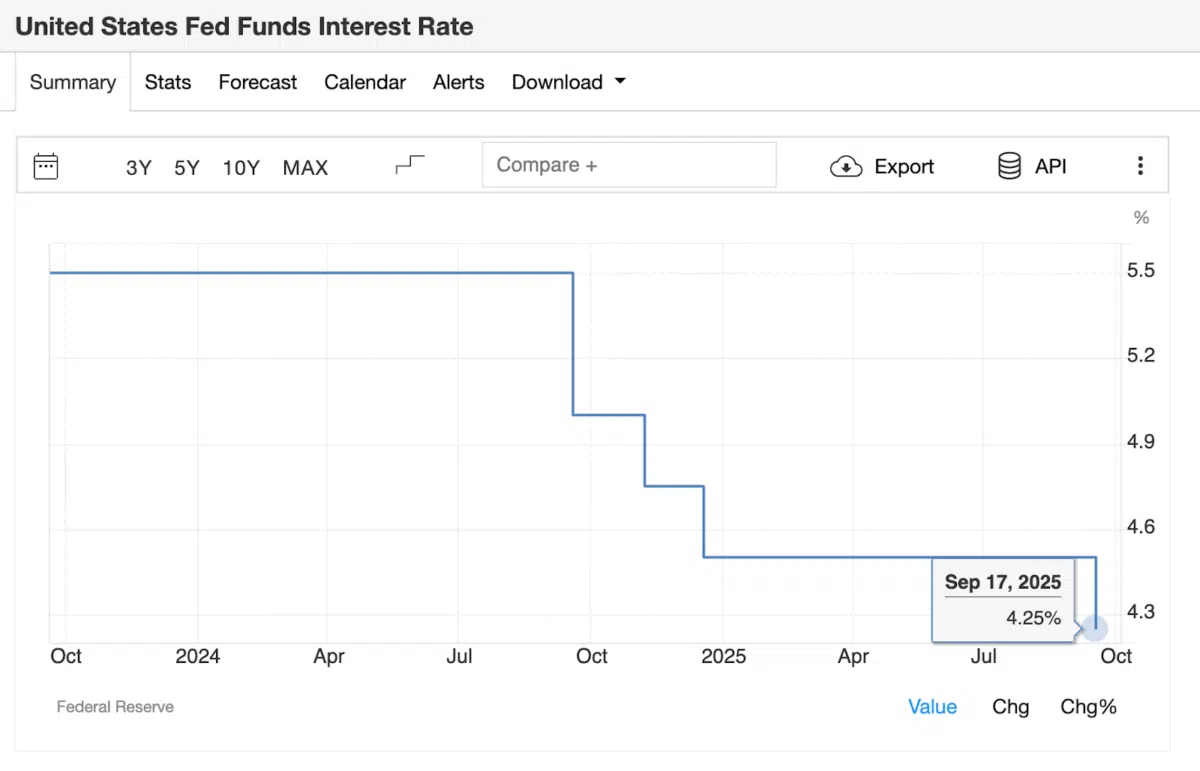This screenshot has width=1200, height=771.
Task: Click the calendar icon in chart toolbar
Action: click(x=46, y=166)
